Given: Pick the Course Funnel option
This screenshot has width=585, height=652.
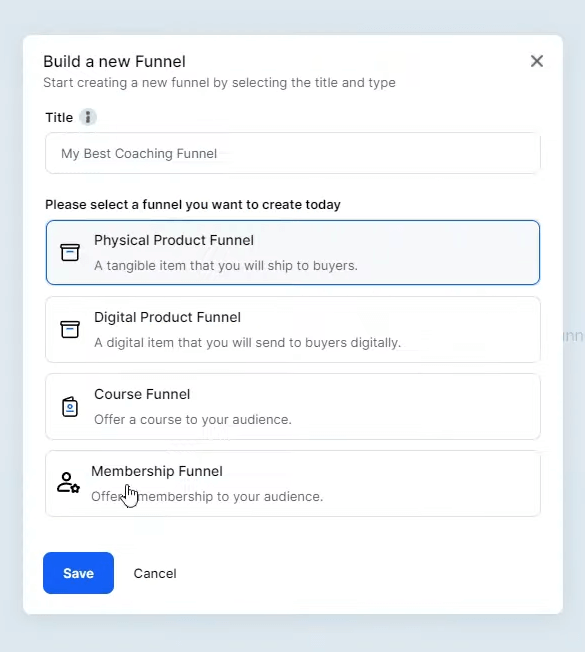Looking at the screenshot, I should click(293, 406).
